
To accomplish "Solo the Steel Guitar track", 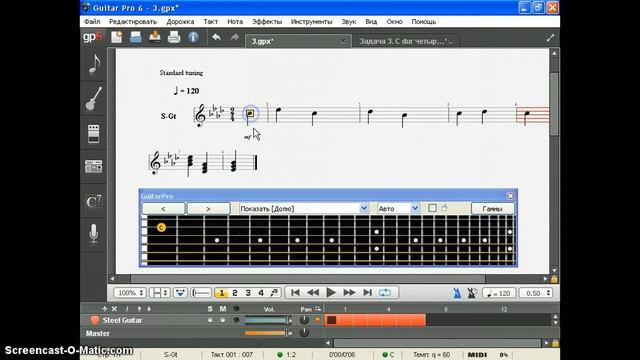I will 210,320.
